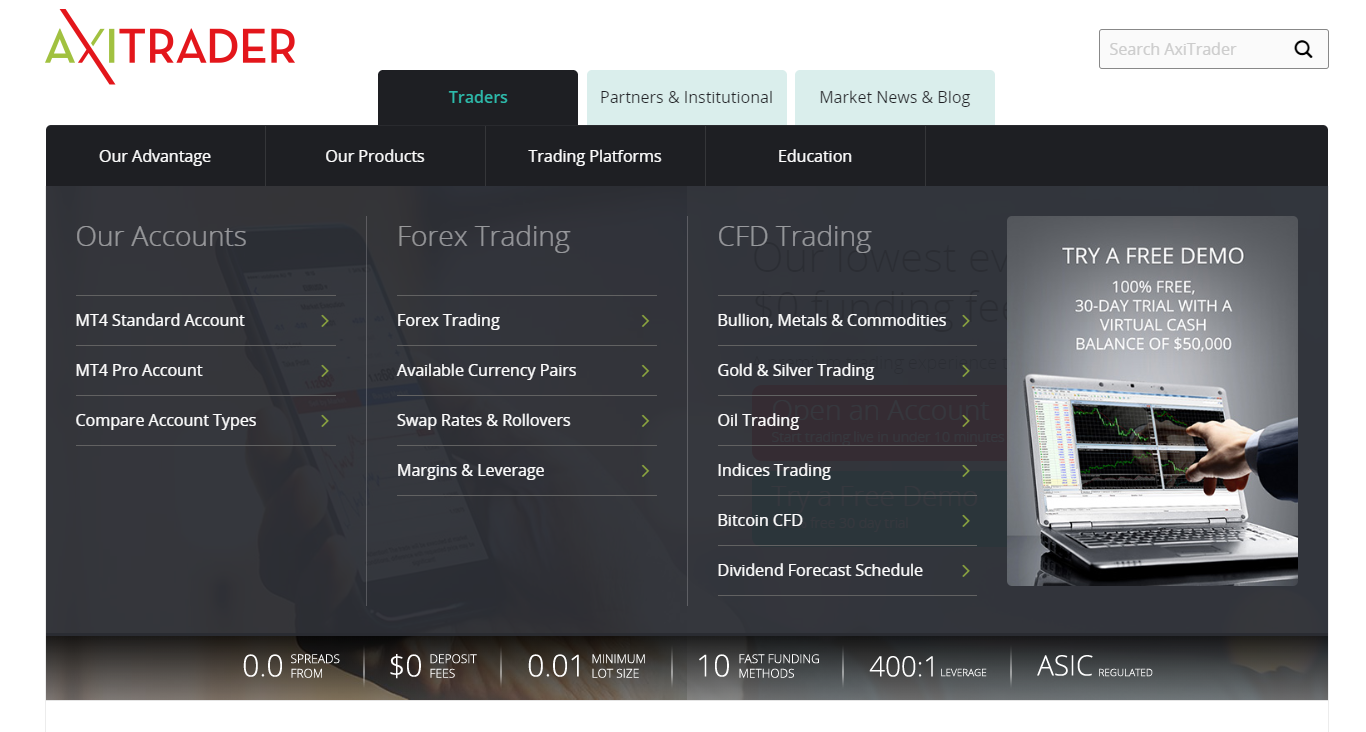Open the Partners & Institutional tab
This screenshot has width=1366, height=732.
pyautogui.click(x=686, y=97)
